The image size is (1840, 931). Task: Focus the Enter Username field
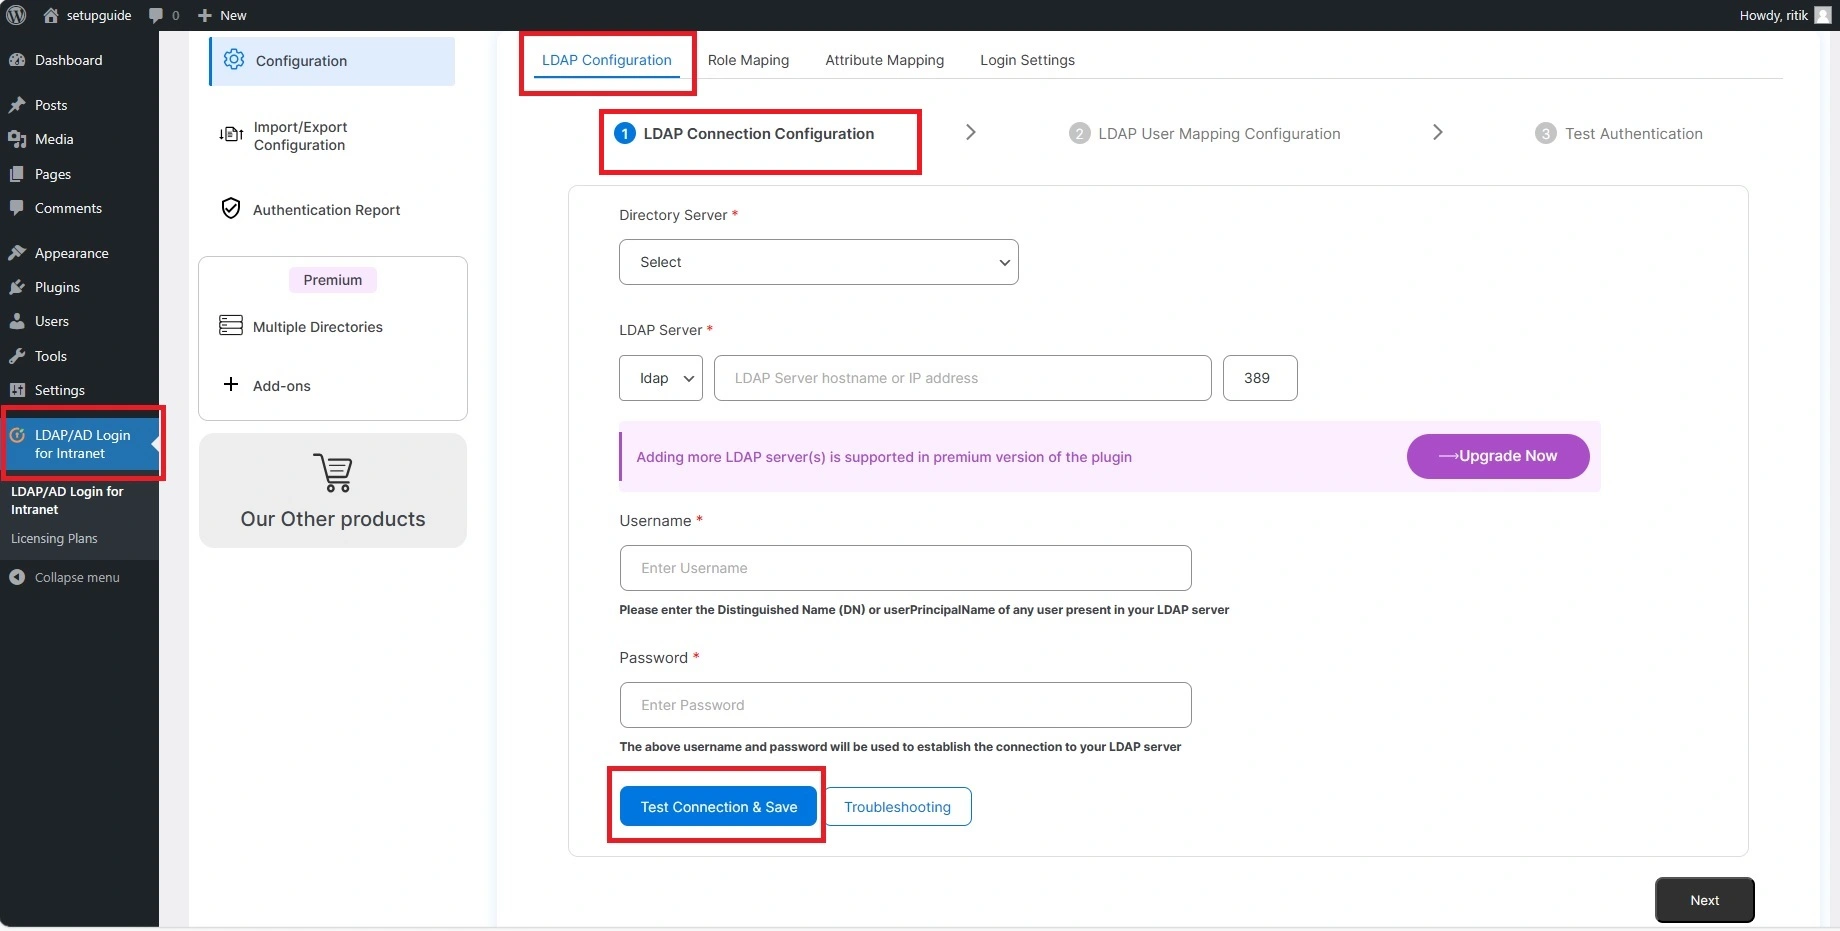pyautogui.click(x=905, y=568)
